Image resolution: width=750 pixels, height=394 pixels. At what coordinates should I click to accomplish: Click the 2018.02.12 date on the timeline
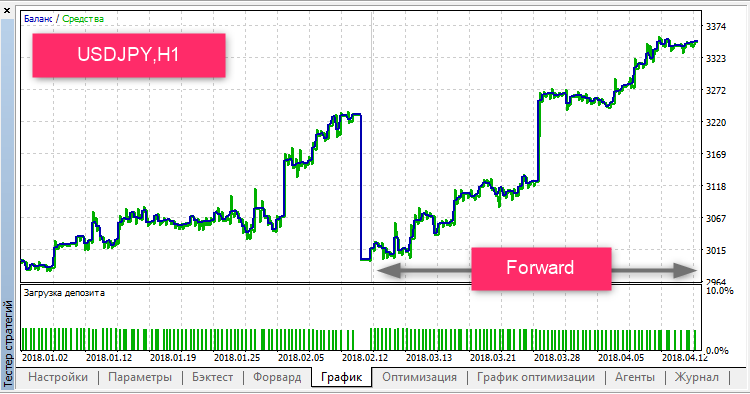(365, 357)
